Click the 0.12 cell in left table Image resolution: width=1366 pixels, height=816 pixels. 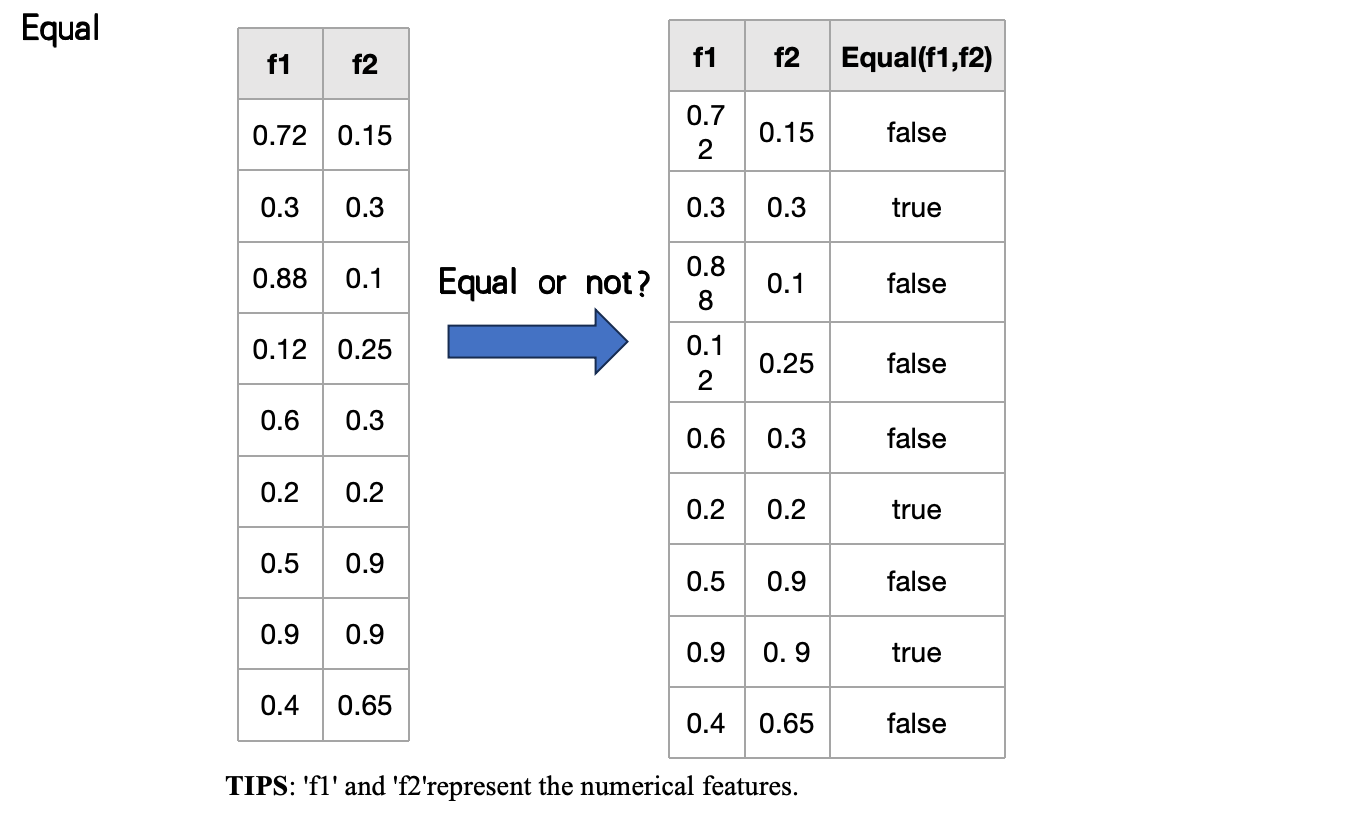[280, 350]
